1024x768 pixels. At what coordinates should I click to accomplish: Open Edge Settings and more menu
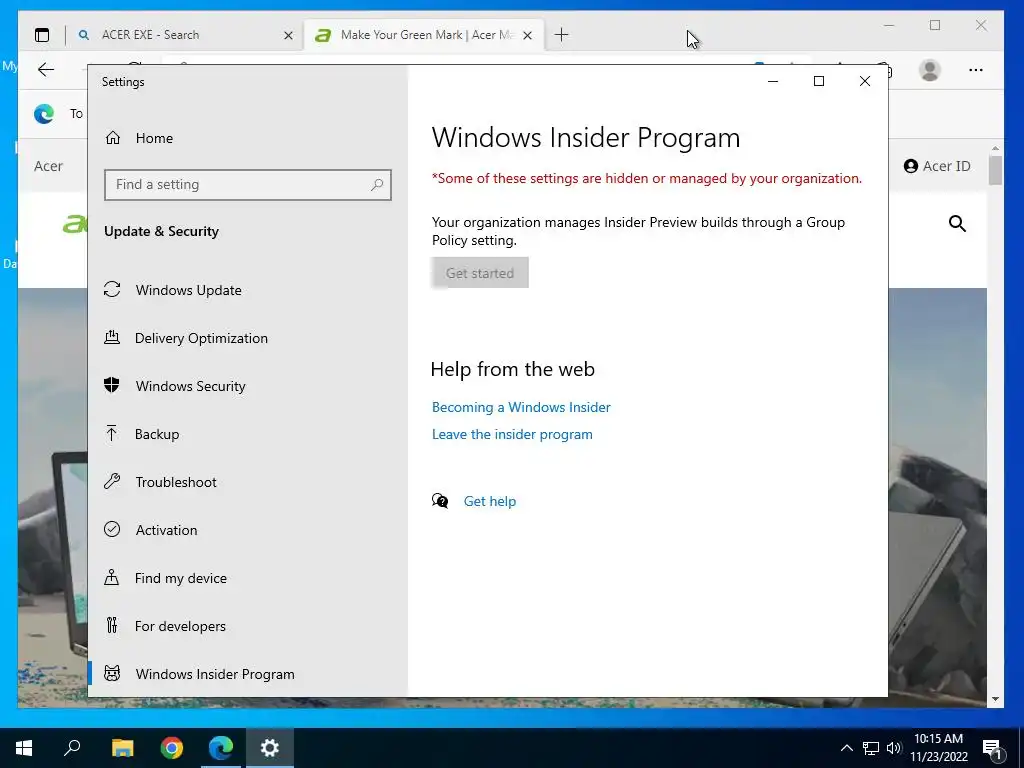pos(976,70)
